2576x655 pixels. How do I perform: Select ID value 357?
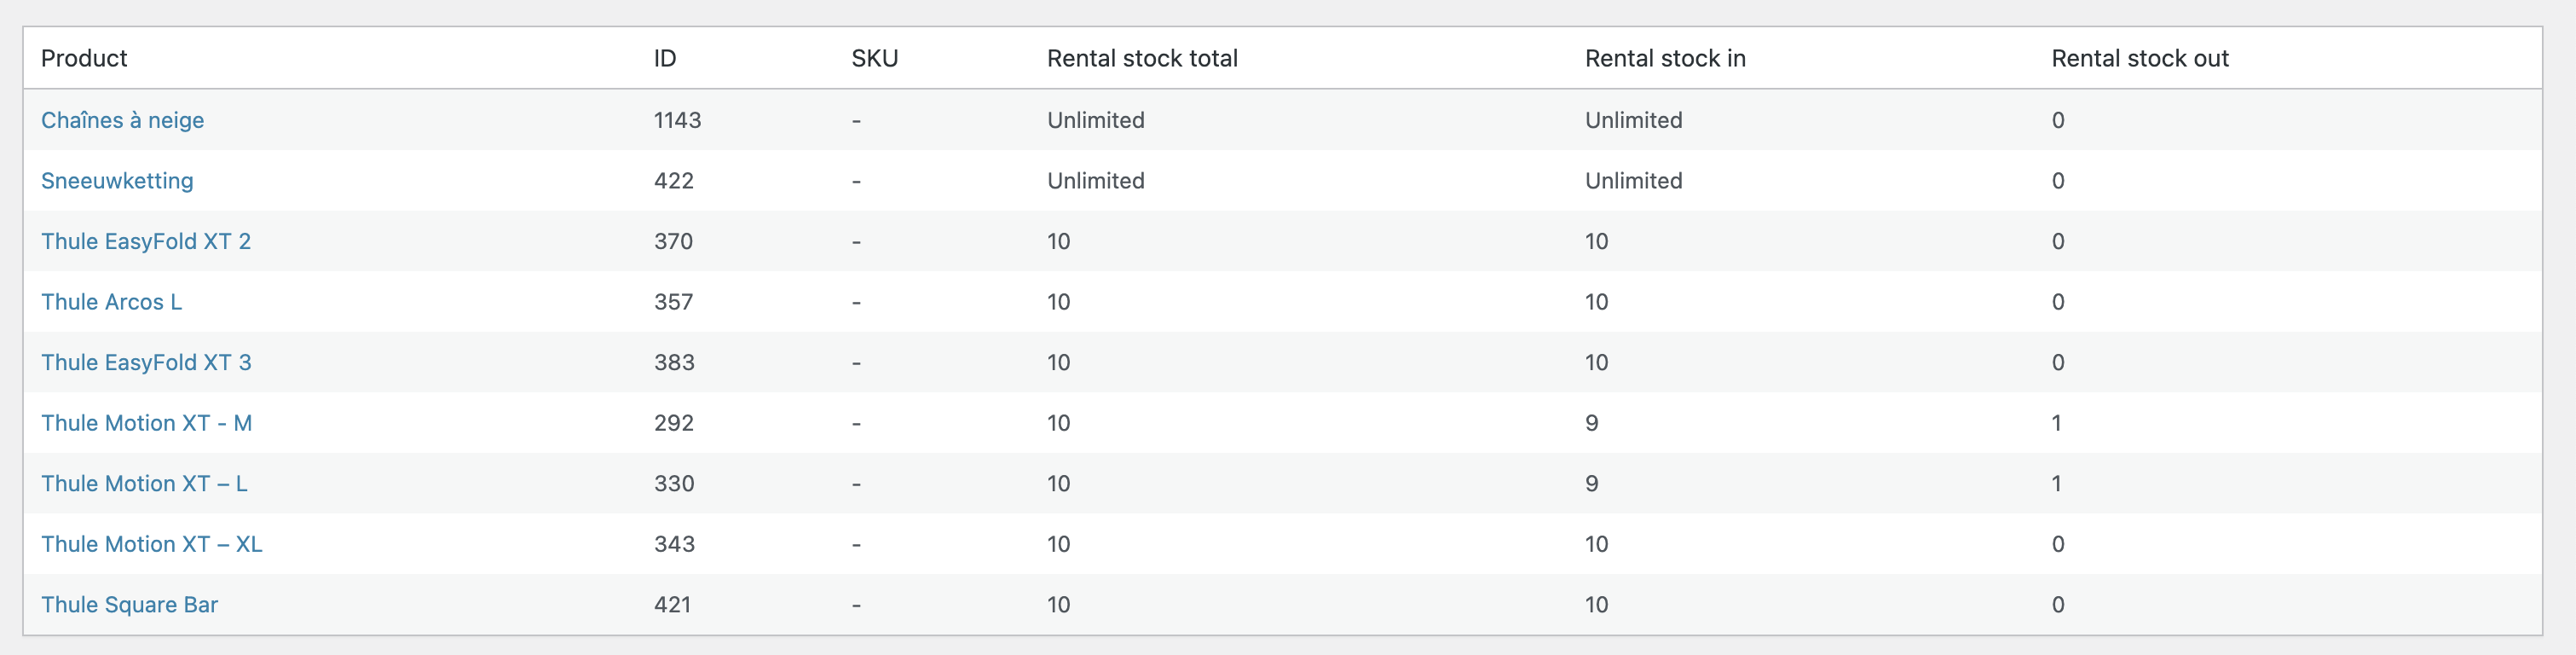click(673, 302)
